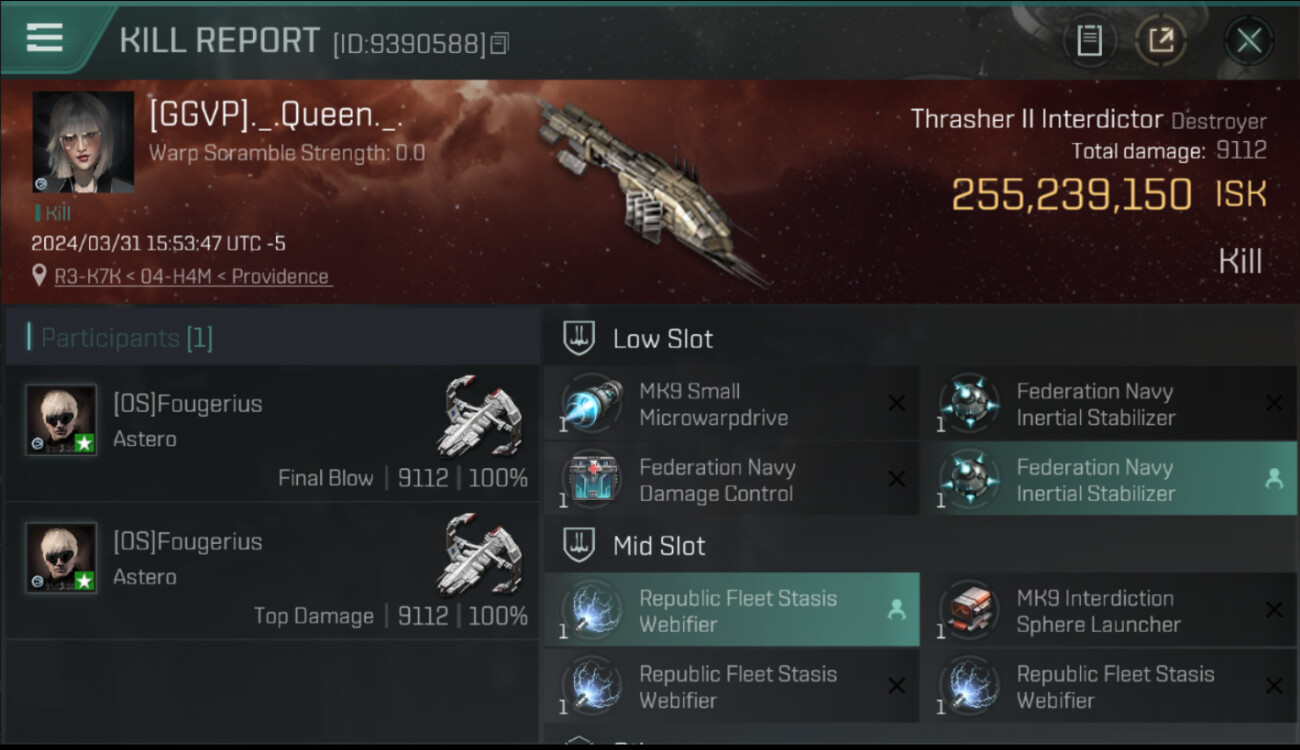Click the victim name [GGVP]._.Queen._.
1300x750 pixels.
[276, 116]
